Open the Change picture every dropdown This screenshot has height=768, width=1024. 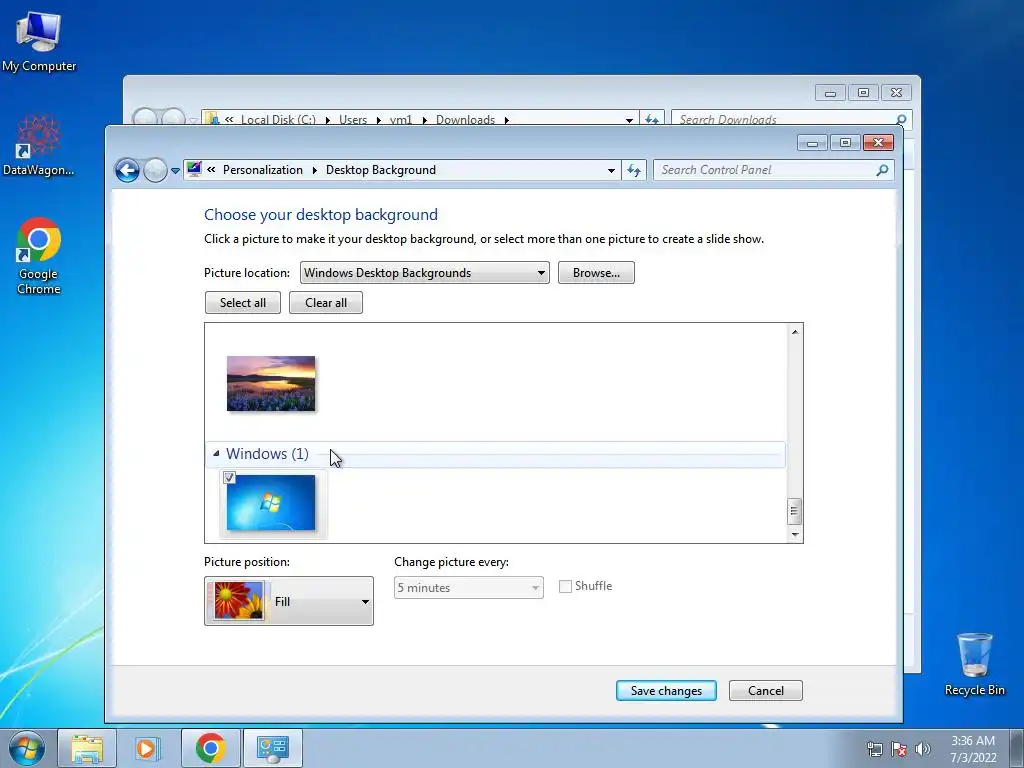[468, 588]
